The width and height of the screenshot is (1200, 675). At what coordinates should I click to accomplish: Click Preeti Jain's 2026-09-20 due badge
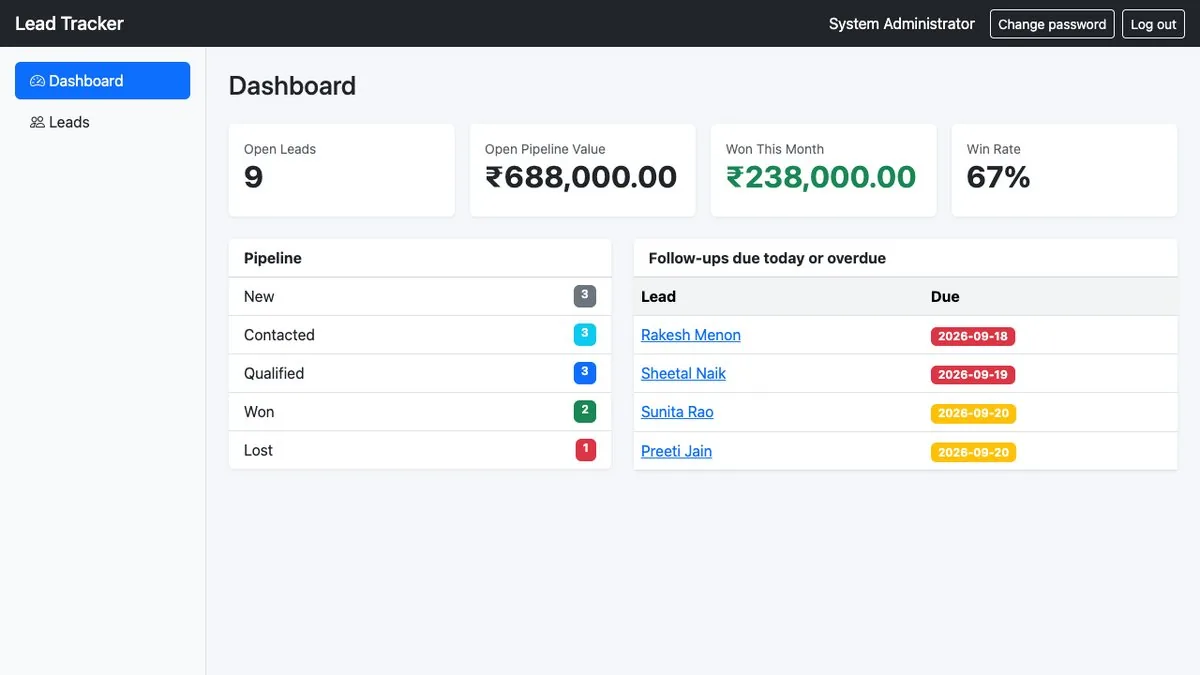point(973,452)
